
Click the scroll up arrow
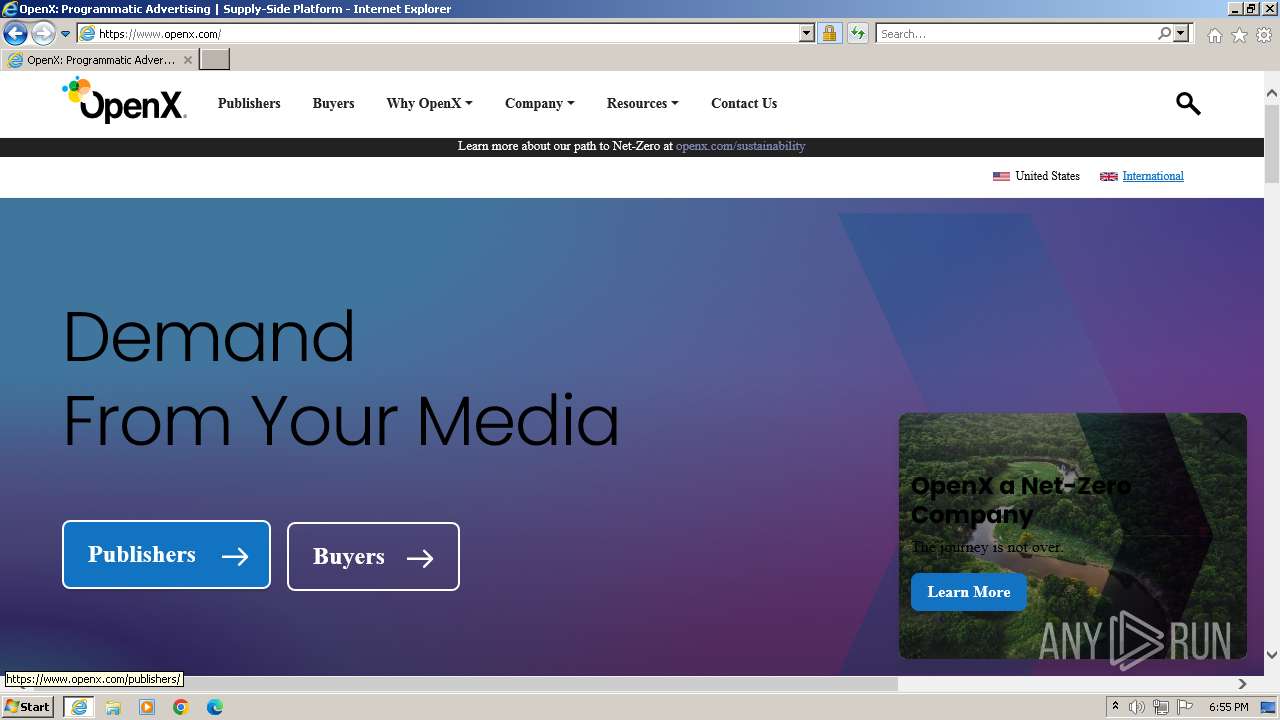coord(1272,93)
